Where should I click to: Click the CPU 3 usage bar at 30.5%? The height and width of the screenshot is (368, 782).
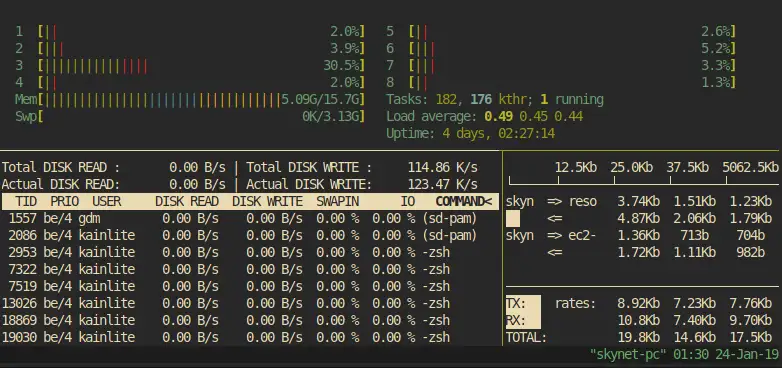click(201, 66)
